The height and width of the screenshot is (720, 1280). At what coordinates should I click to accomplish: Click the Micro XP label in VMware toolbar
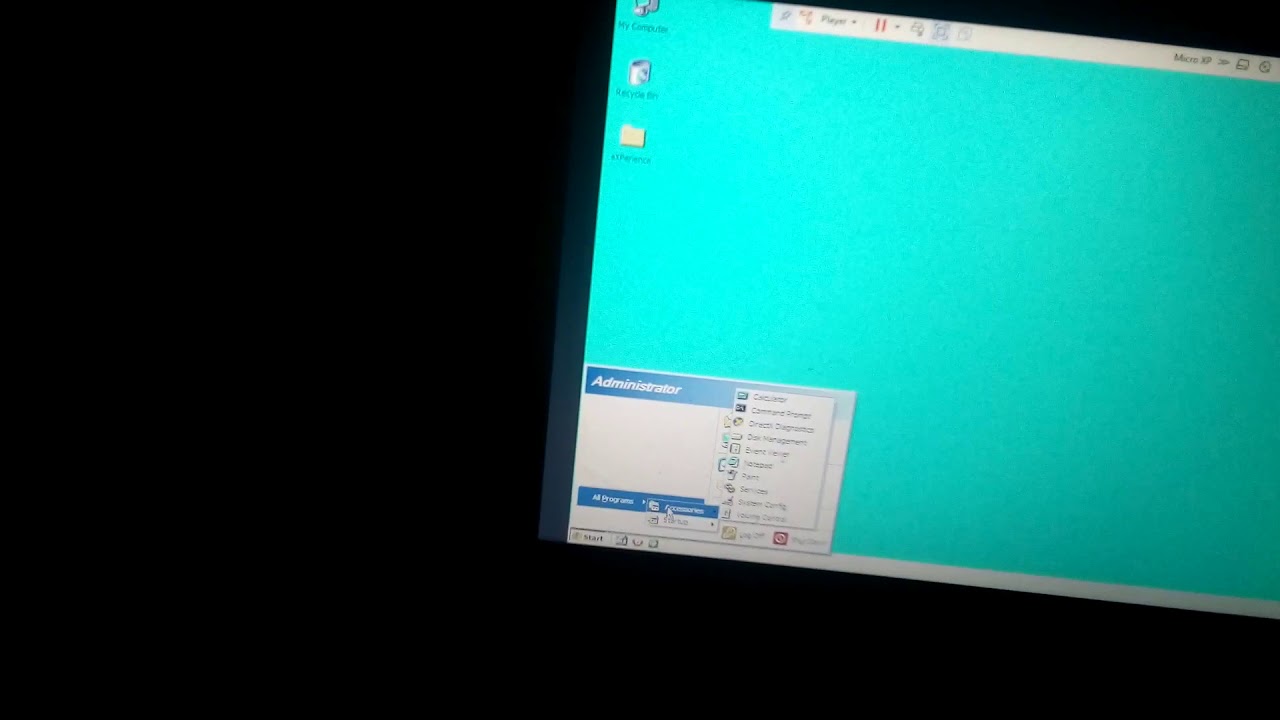(1192, 60)
